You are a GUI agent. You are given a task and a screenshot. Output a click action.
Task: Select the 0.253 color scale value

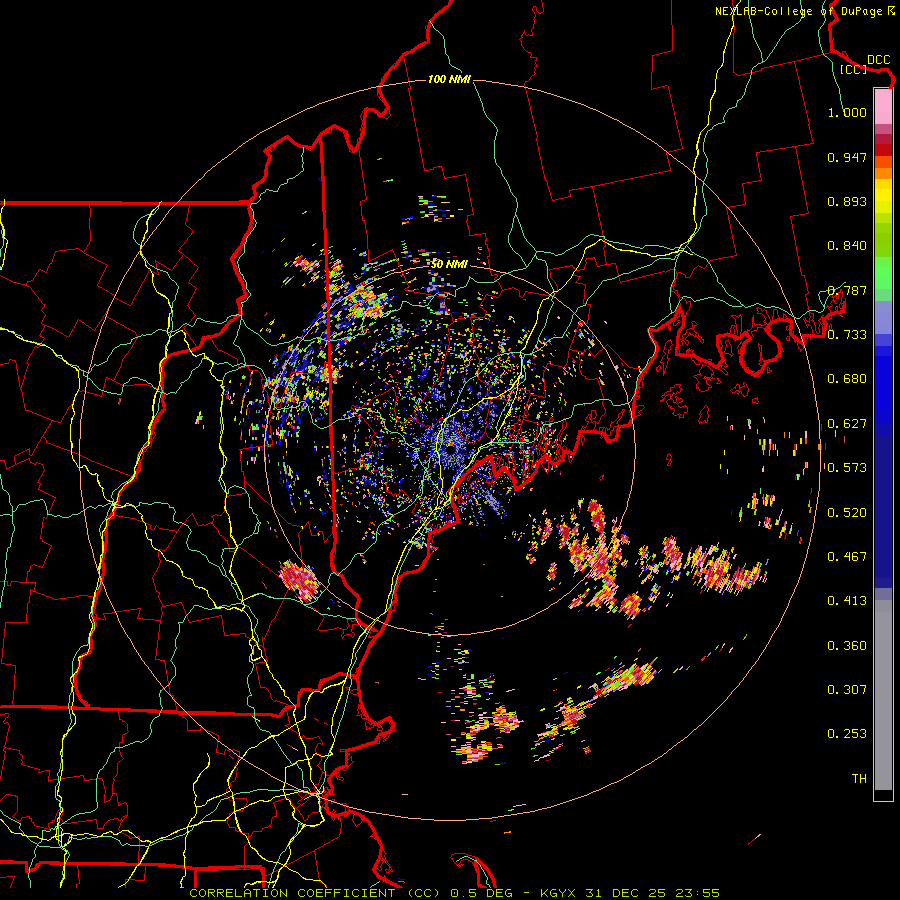coord(847,734)
